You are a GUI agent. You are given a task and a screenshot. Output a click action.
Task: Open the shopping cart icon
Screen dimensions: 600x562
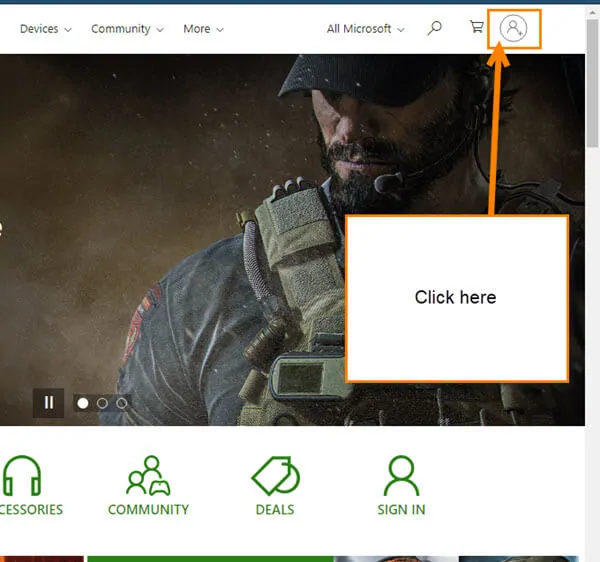click(476, 27)
